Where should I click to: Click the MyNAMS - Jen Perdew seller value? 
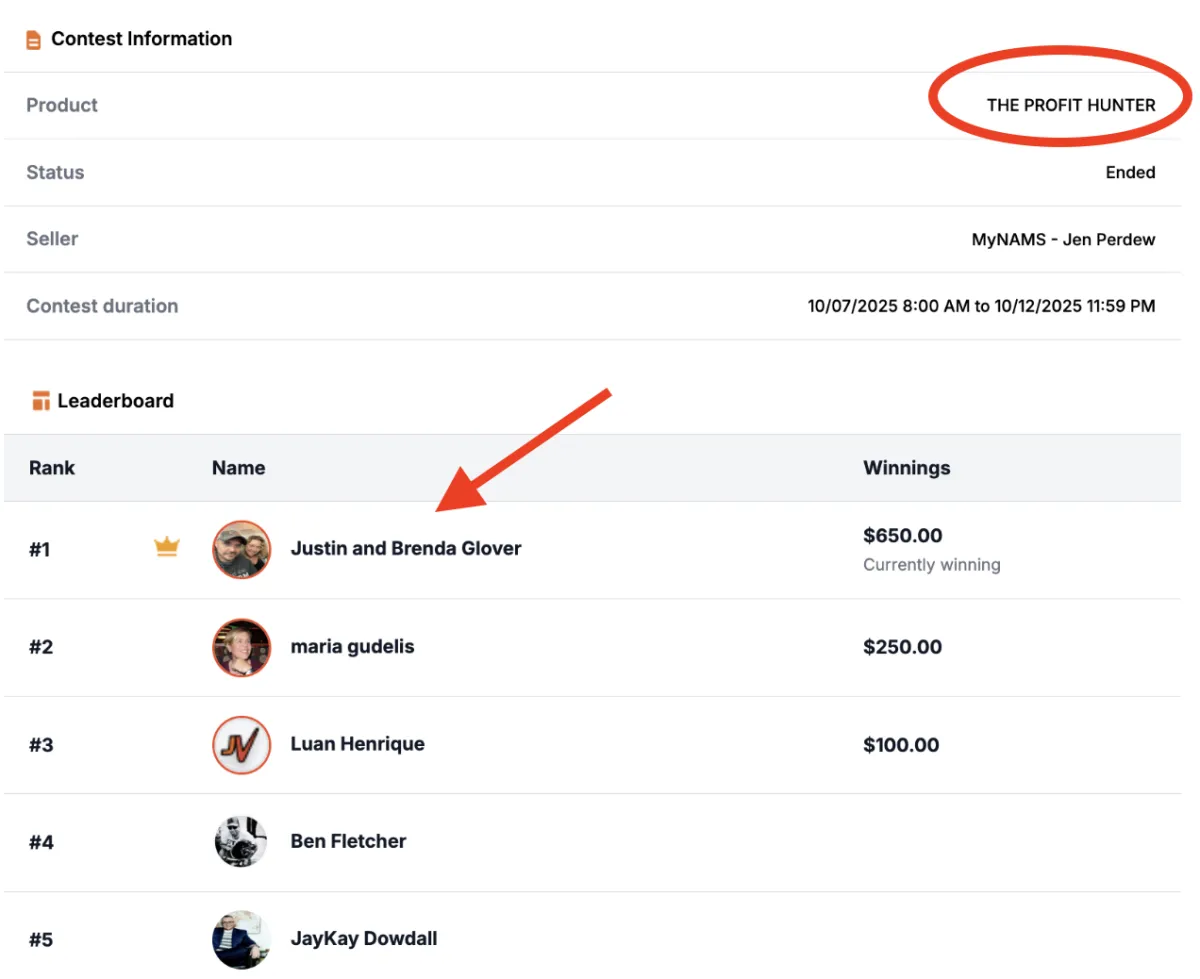pyautogui.click(x=1064, y=239)
